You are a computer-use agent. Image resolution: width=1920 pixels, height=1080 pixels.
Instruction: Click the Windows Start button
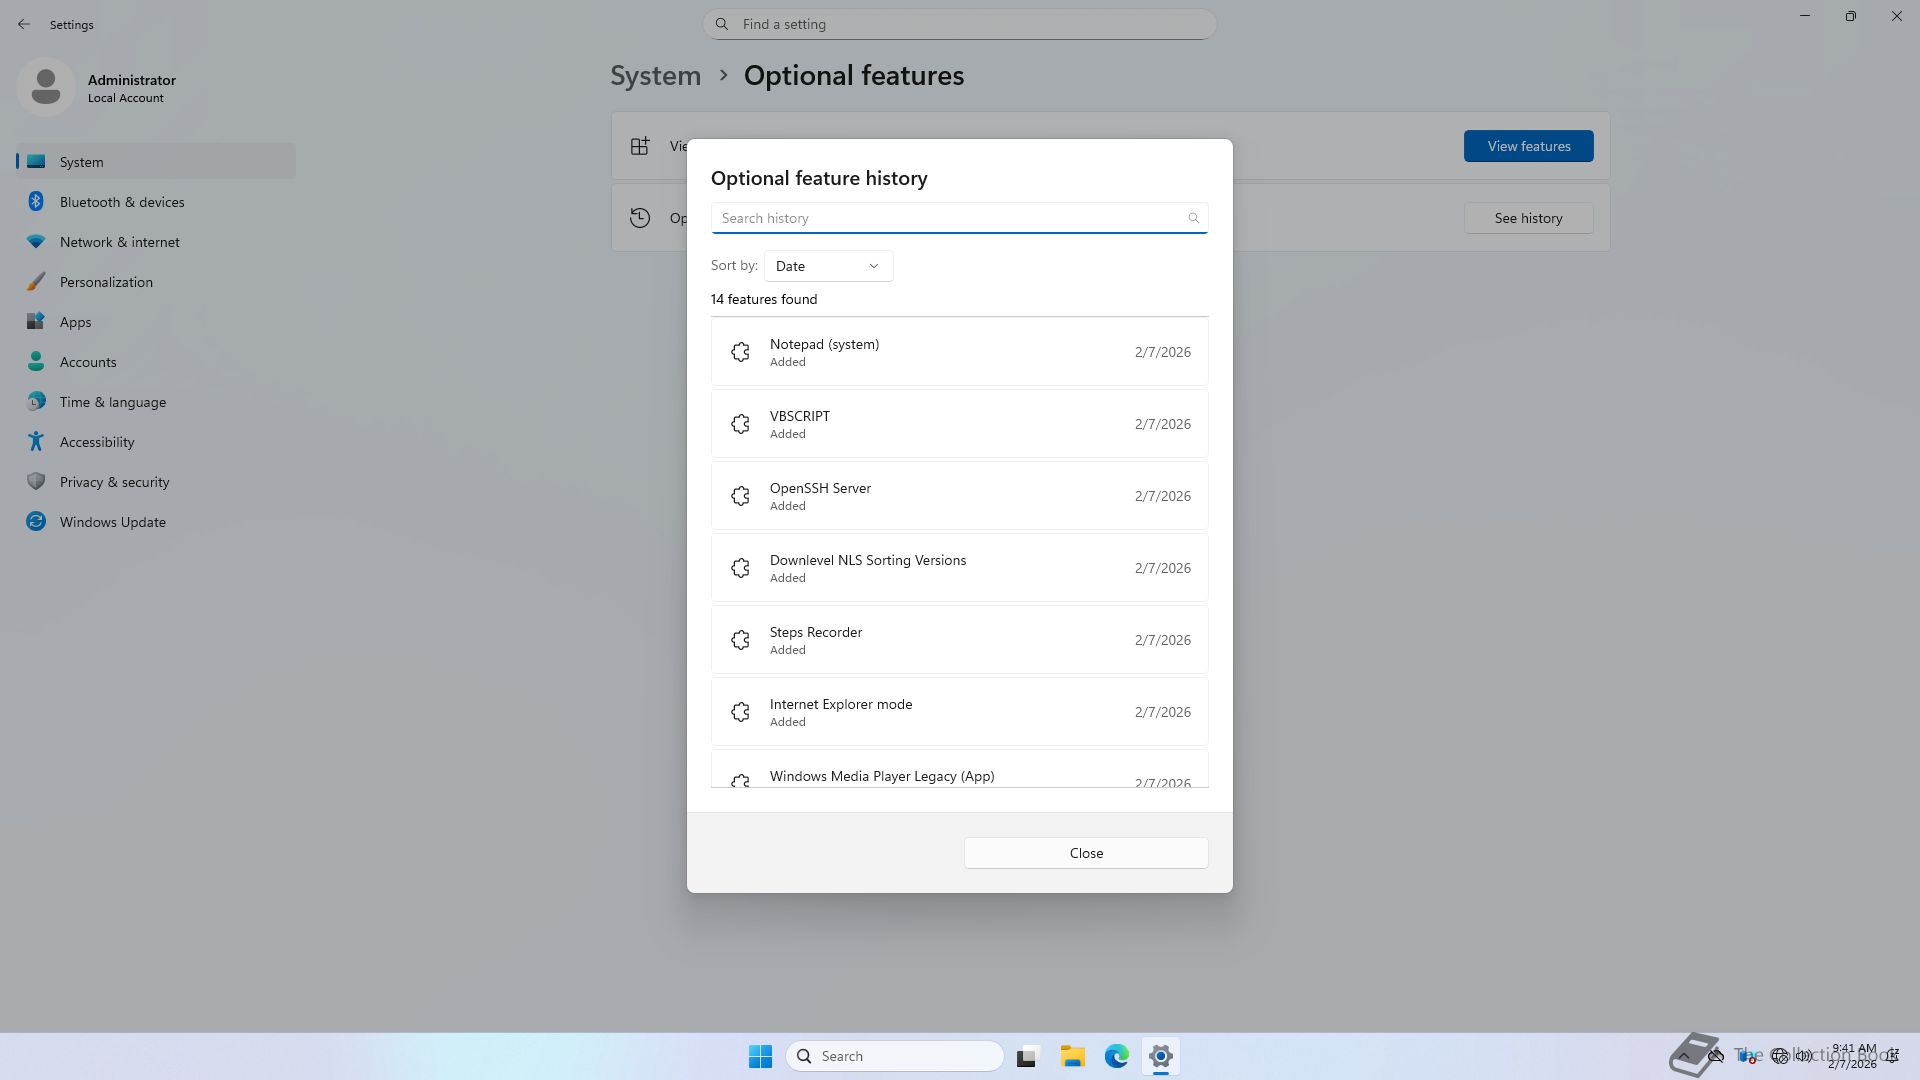coord(760,1056)
